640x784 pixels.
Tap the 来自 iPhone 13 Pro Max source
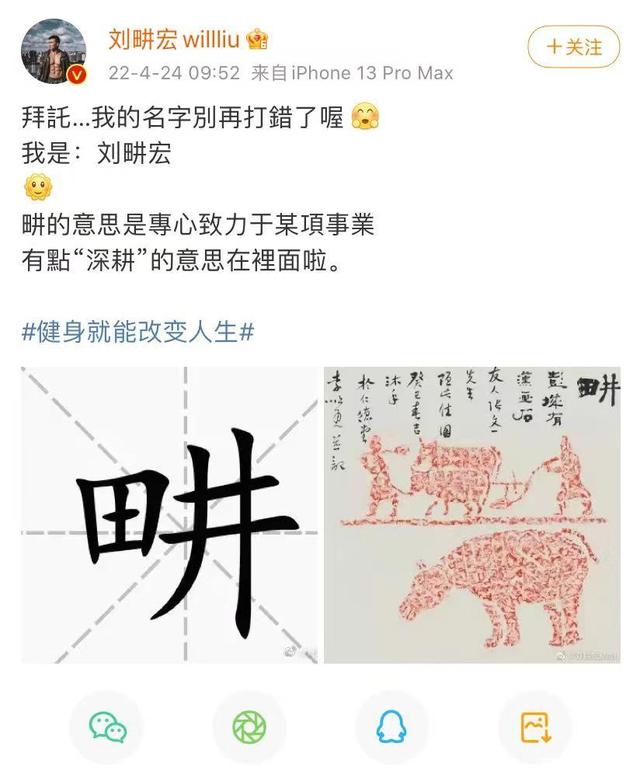pyautogui.click(x=352, y=74)
